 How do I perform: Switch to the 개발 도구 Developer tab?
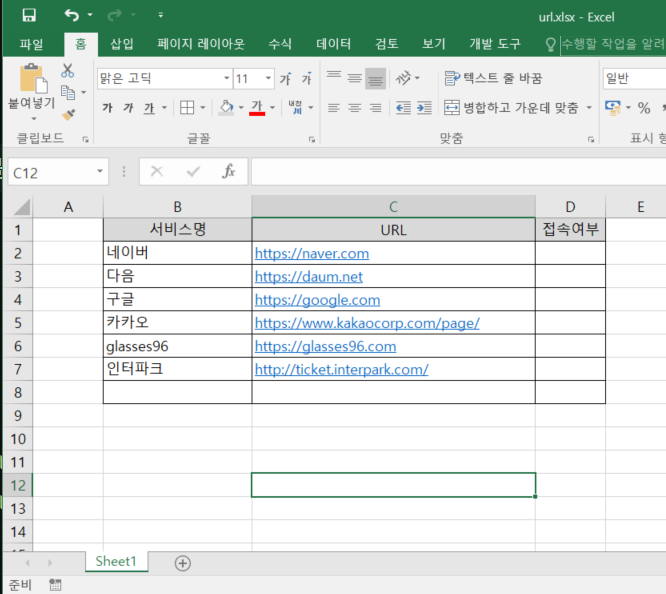(x=495, y=44)
